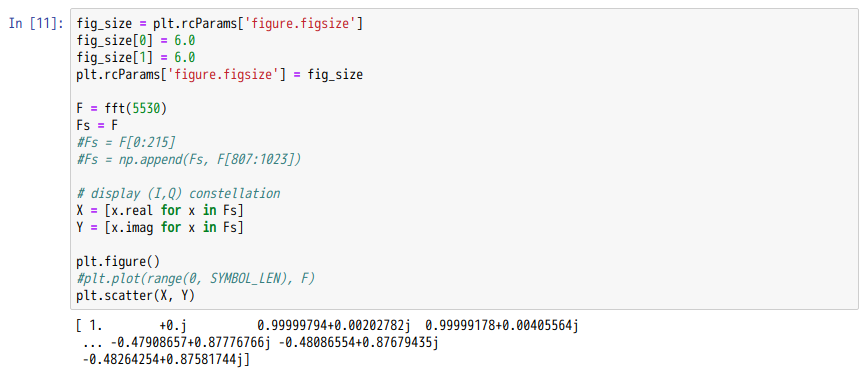This screenshot has height=374, width=865.
Task: Click on fig_size[0] = 6.0 line
Action: pos(136,41)
